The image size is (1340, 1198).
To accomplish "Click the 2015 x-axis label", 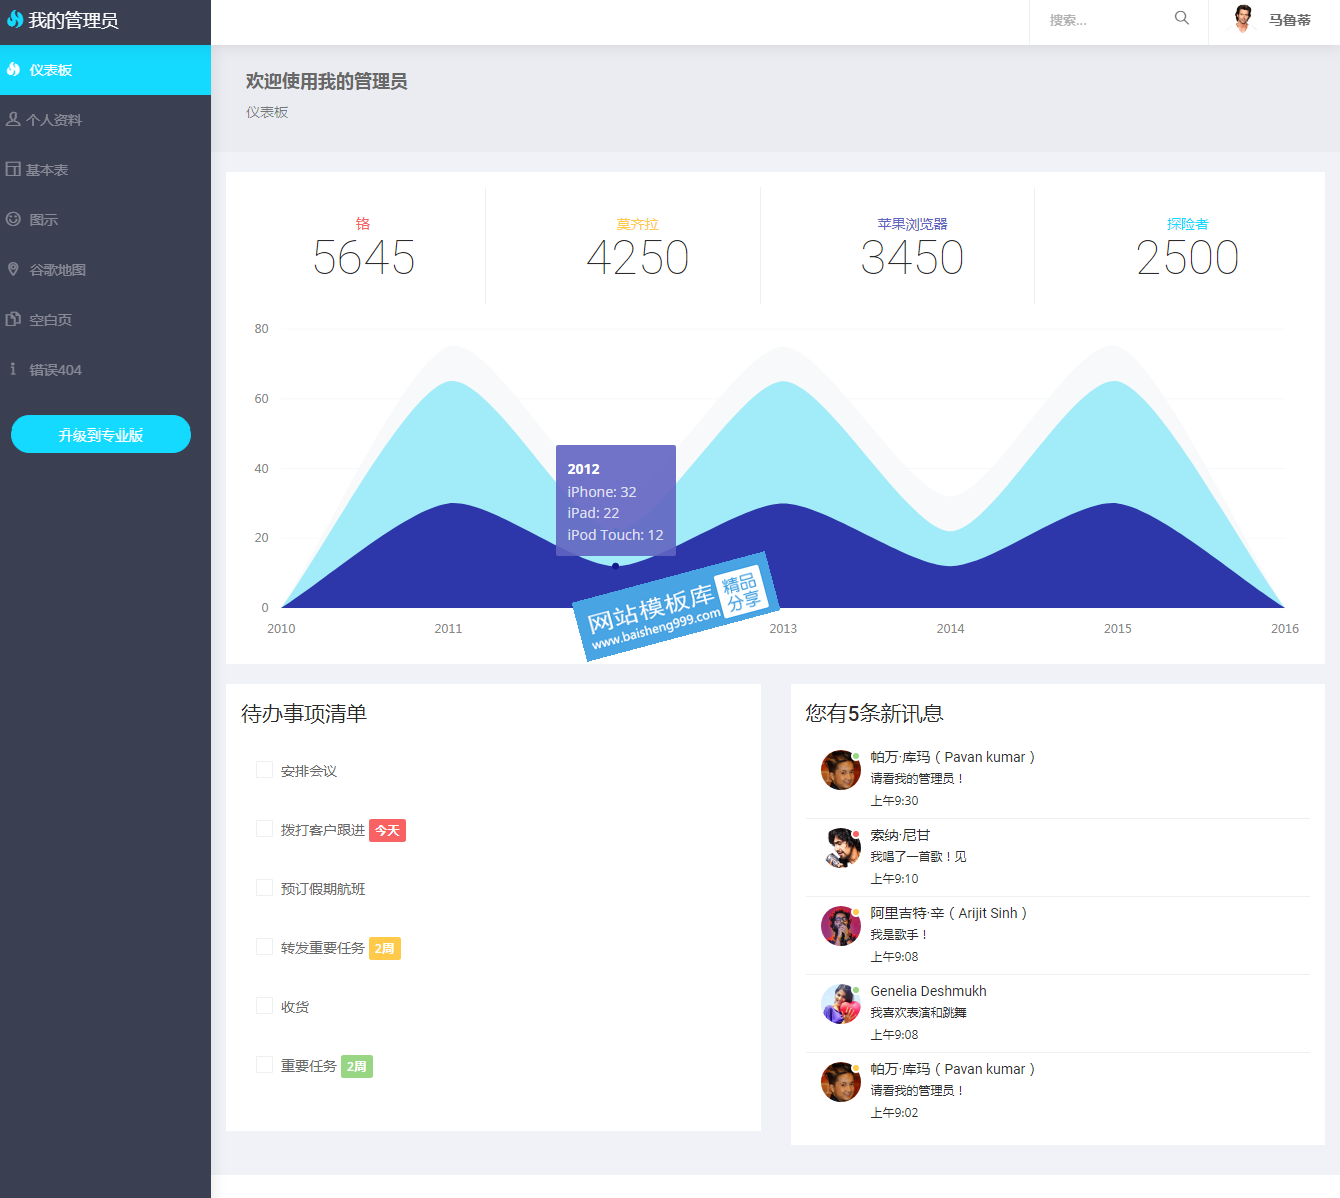I will (1118, 629).
